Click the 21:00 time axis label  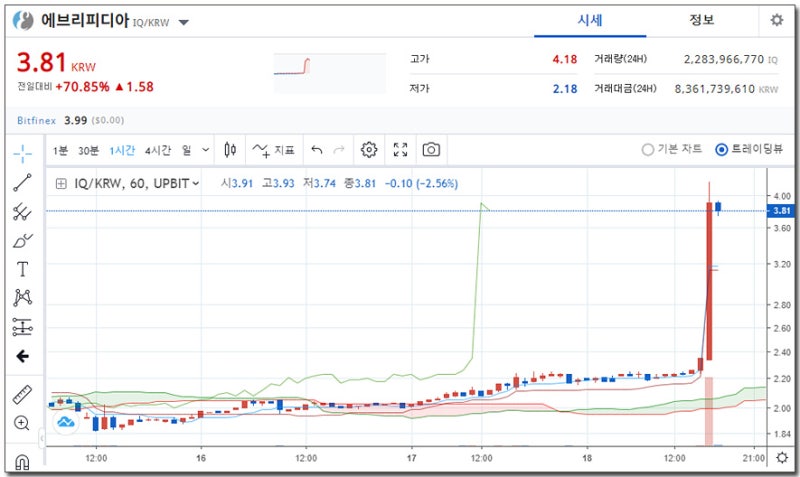pyautogui.click(x=754, y=458)
